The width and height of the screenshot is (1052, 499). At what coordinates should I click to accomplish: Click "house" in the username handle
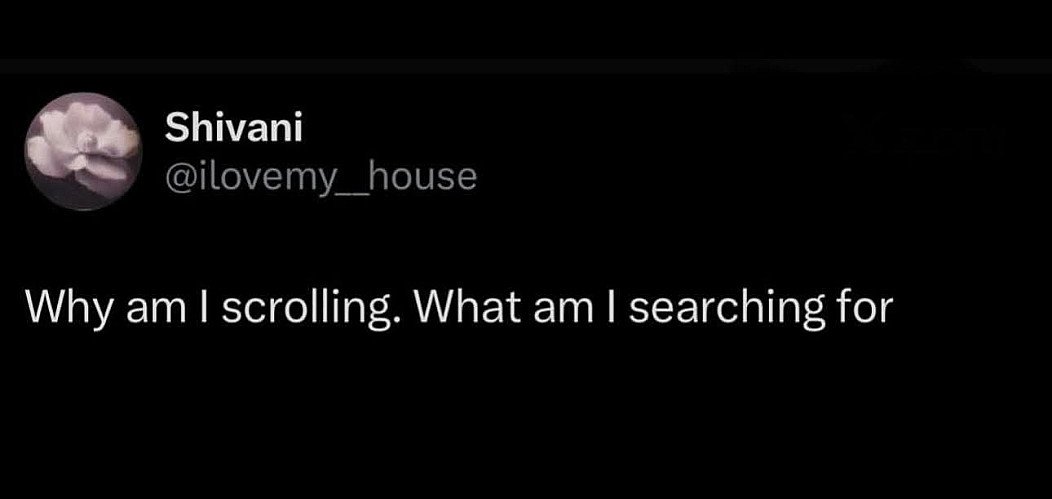coord(424,177)
